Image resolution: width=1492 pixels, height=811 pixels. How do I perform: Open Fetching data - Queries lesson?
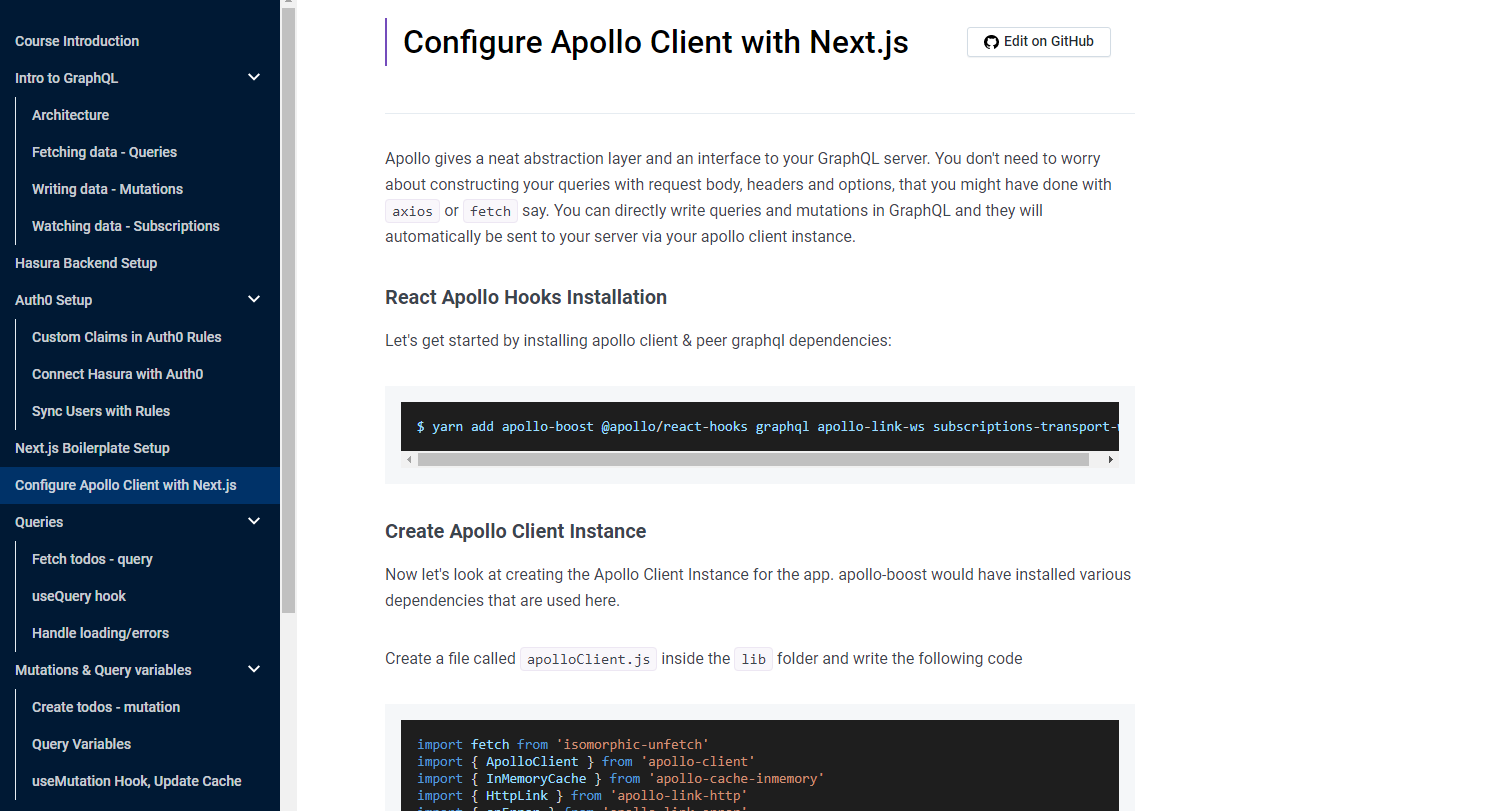(x=104, y=152)
